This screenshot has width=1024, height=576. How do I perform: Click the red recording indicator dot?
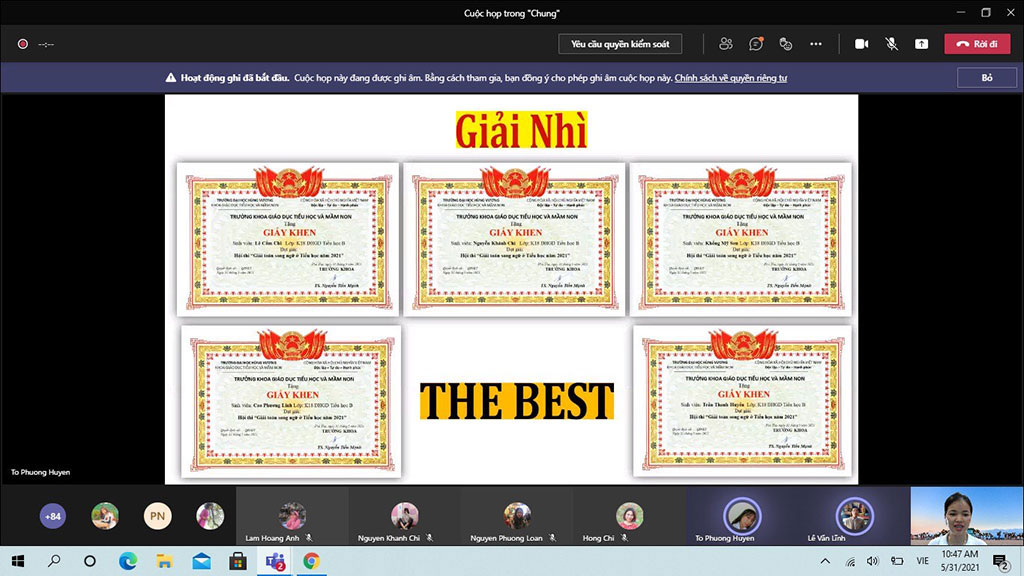point(23,44)
